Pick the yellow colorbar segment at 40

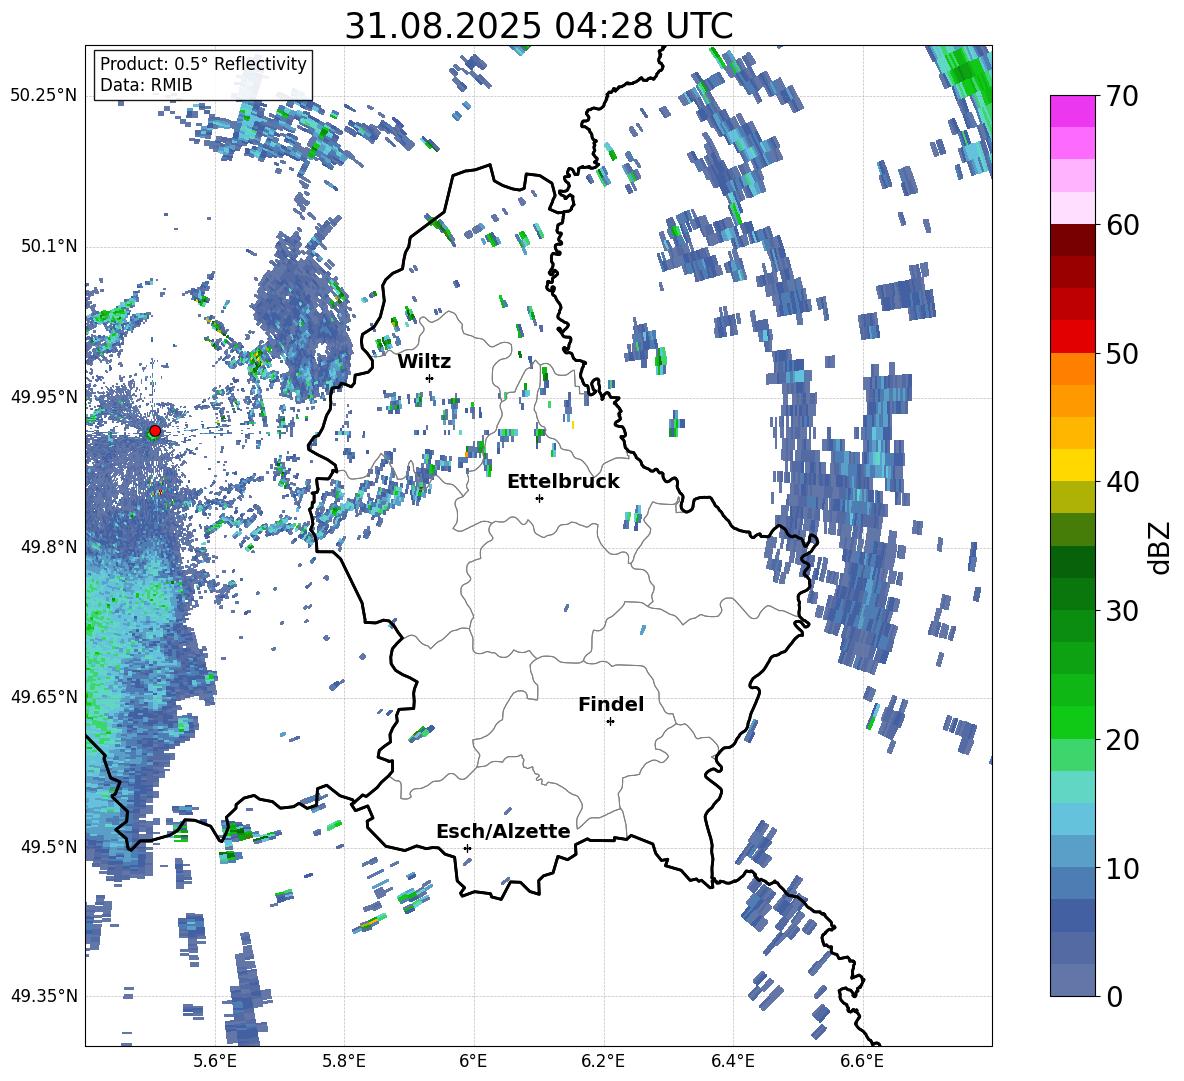[x=1072, y=465]
